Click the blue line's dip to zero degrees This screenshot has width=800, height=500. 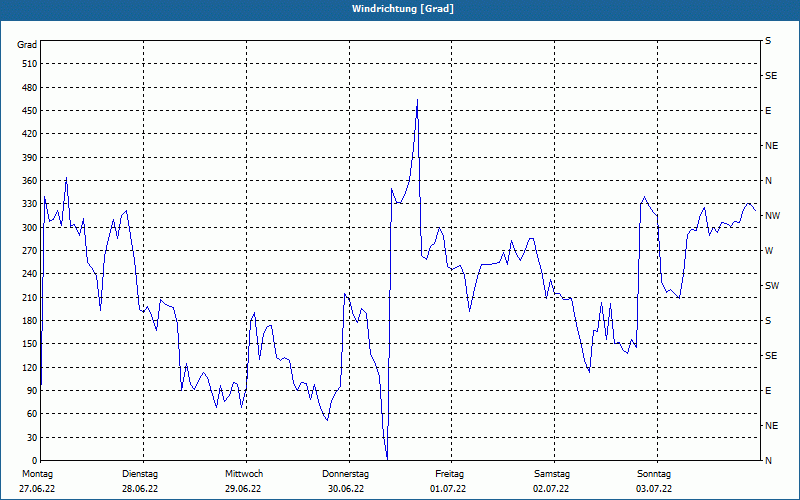click(x=387, y=459)
